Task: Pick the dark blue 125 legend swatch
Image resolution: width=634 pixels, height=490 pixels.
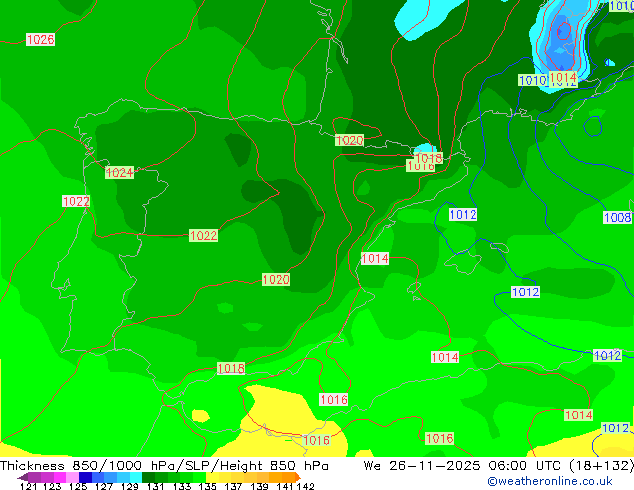Action: click(85, 477)
